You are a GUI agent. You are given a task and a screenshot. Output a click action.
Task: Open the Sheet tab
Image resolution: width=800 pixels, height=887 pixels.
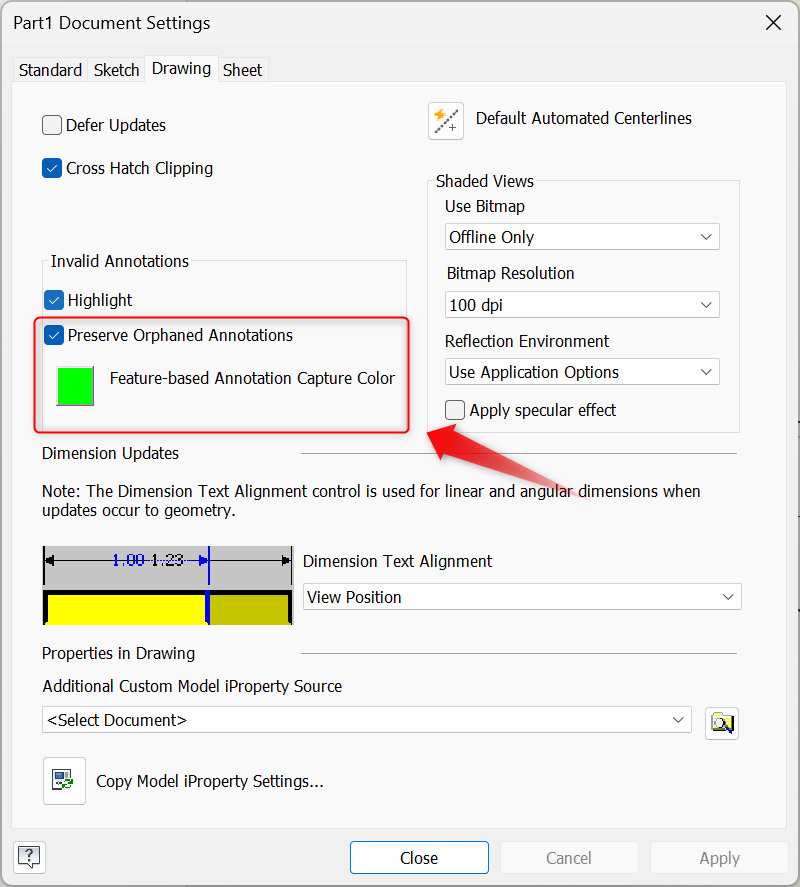(x=243, y=70)
